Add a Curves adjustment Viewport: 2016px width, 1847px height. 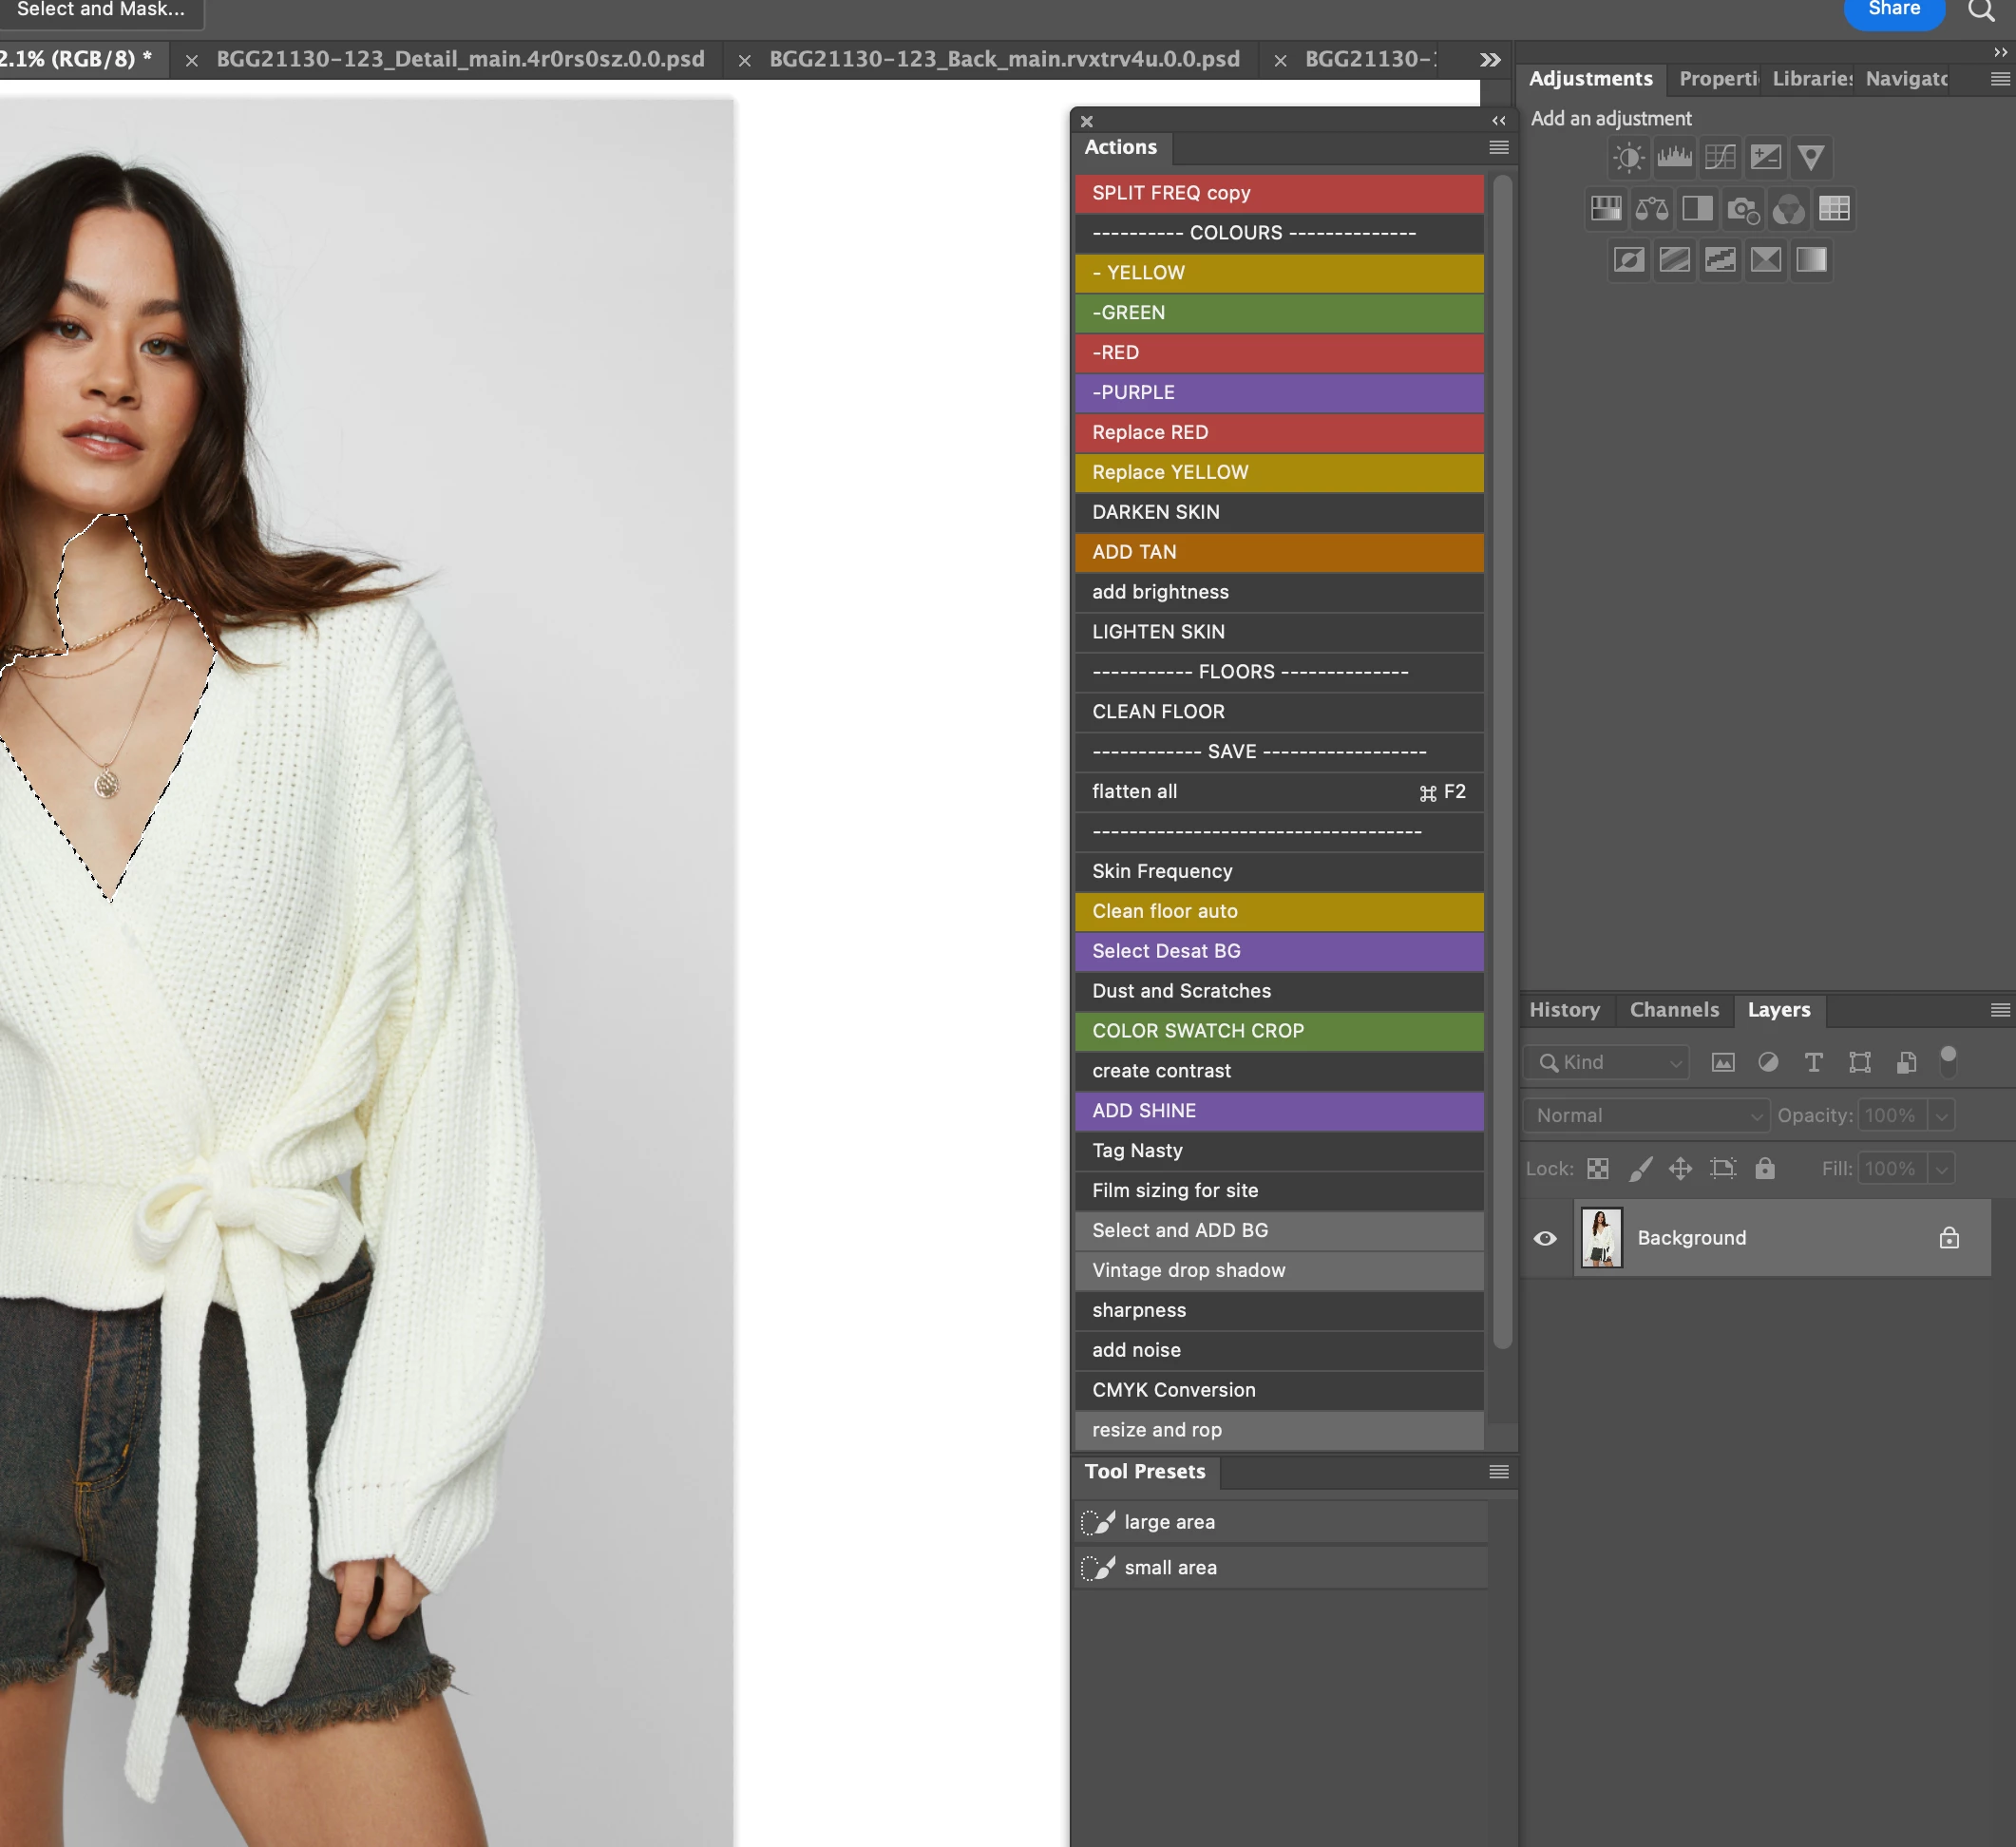1720,157
